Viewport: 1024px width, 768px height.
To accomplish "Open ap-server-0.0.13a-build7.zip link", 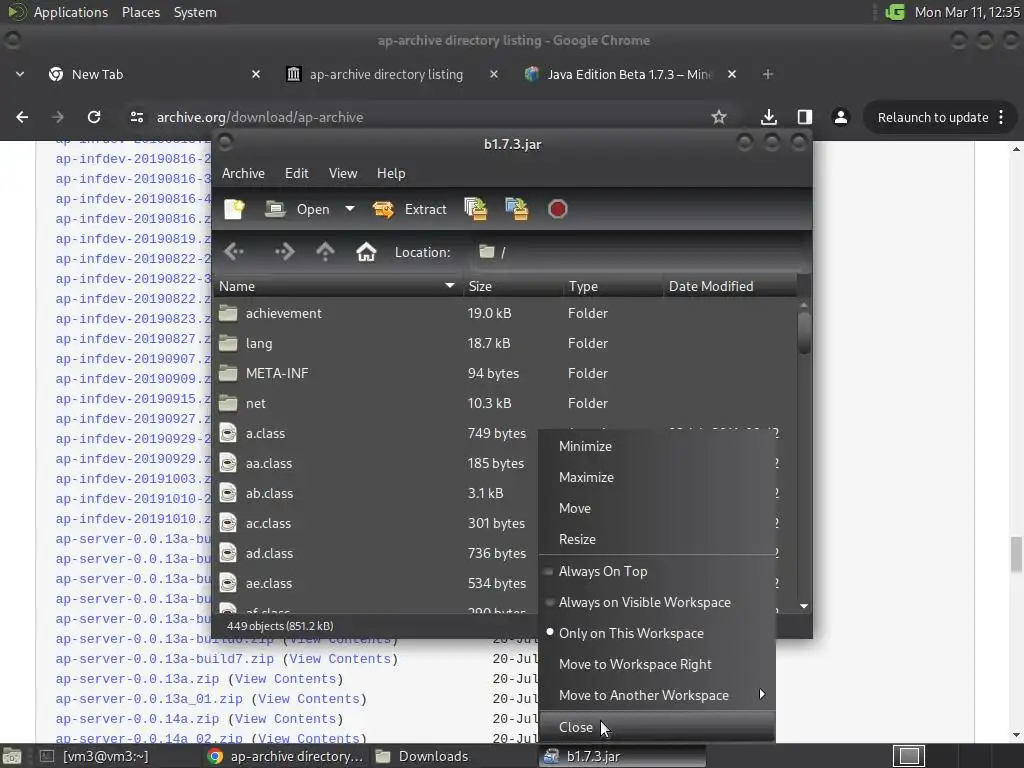I will click(165, 659).
